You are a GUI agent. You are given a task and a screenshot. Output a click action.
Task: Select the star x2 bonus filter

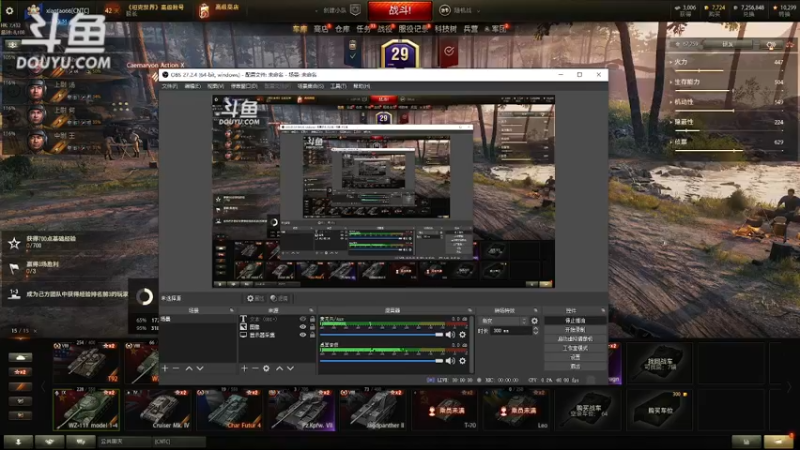click(20, 371)
